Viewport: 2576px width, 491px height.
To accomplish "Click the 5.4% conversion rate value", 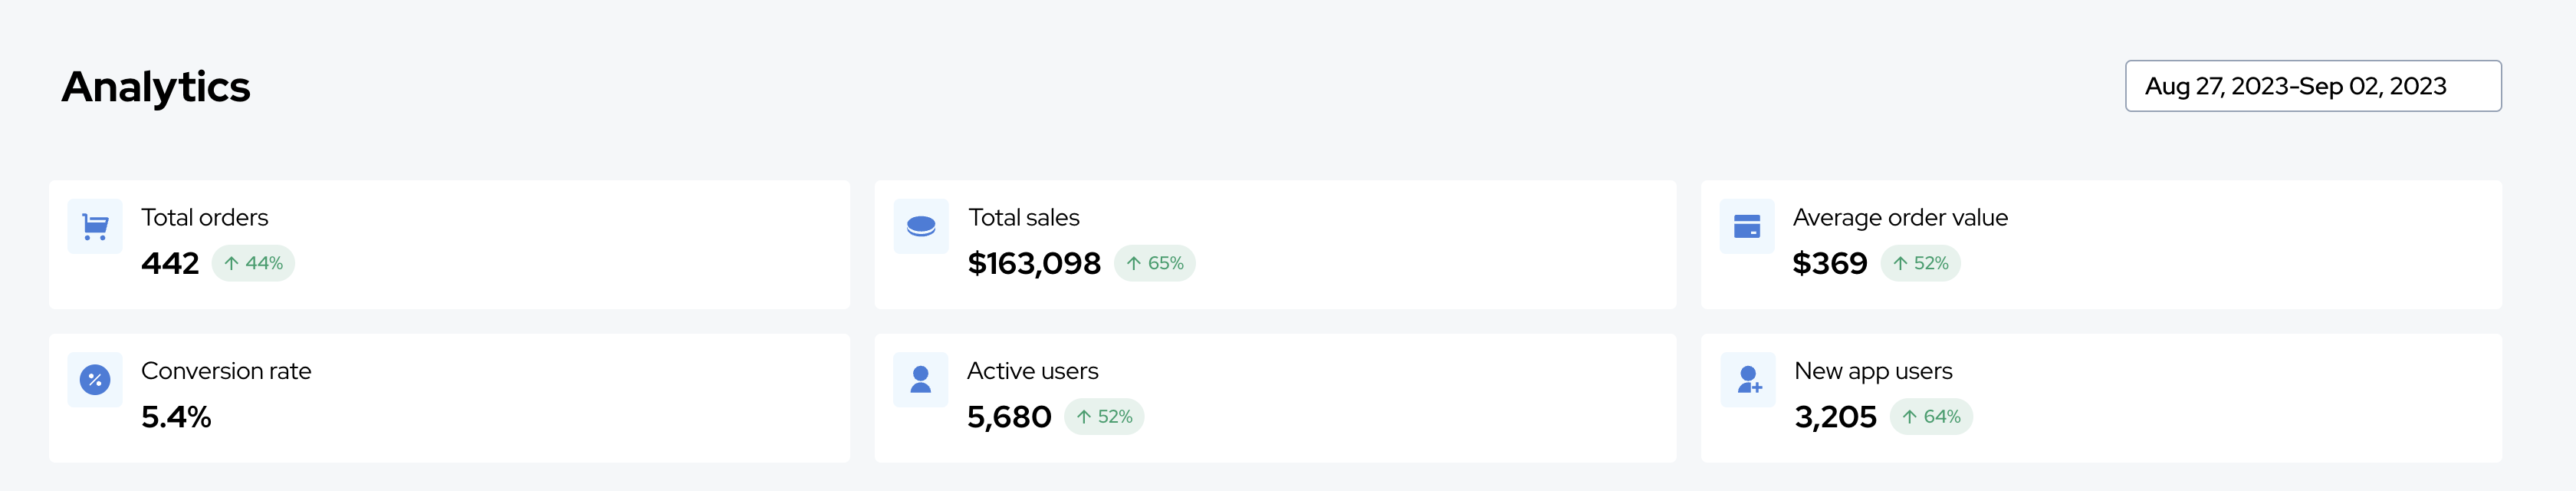I will click(x=176, y=417).
